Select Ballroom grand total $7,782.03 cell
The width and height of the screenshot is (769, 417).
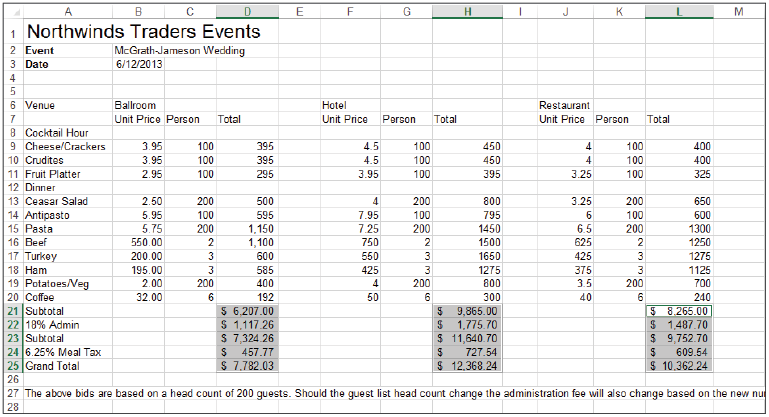tap(248, 368)
